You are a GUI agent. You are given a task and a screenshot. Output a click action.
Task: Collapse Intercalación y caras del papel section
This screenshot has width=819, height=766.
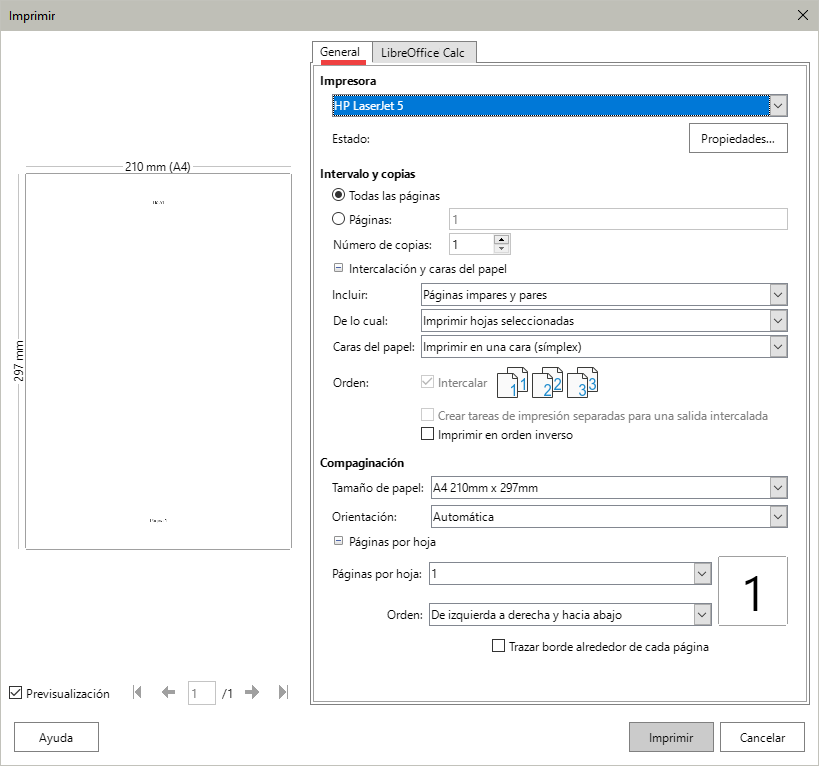pyautogui.click(x=339, y=268)
